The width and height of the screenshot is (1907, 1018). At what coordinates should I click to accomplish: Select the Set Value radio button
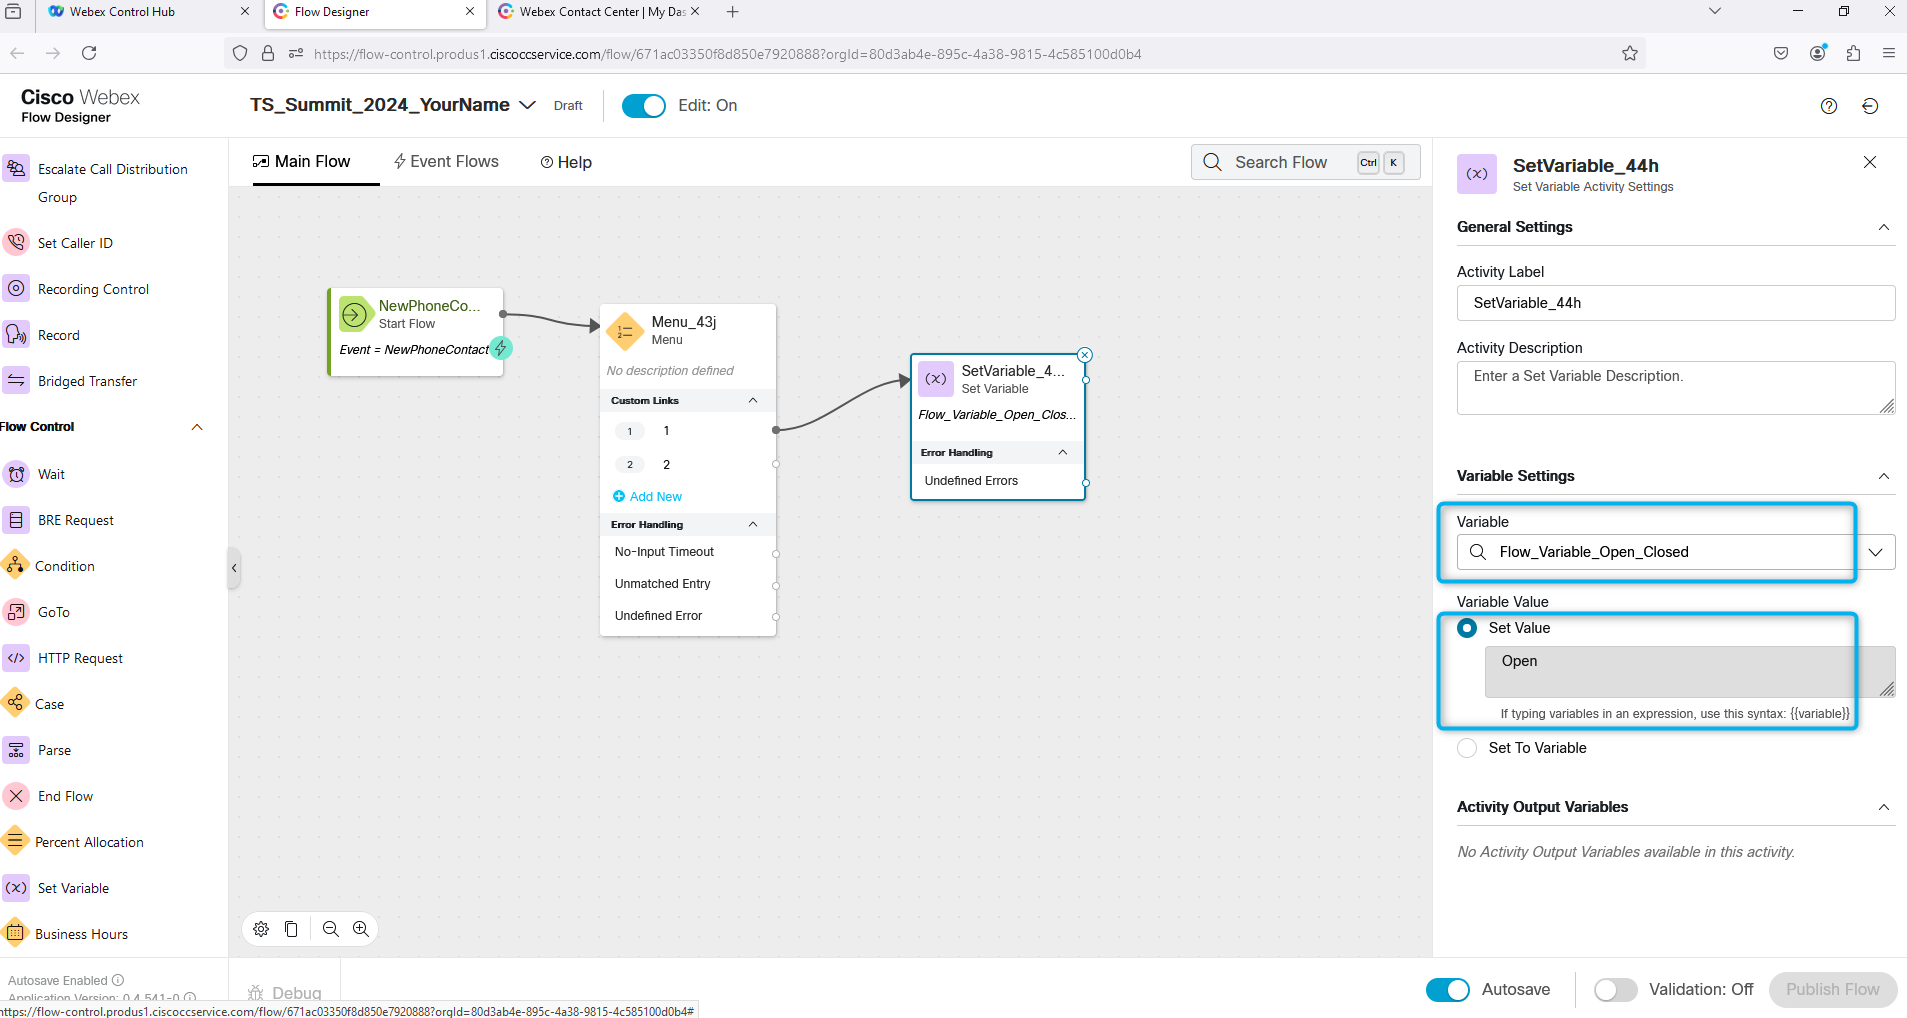tap(1467, 628)
